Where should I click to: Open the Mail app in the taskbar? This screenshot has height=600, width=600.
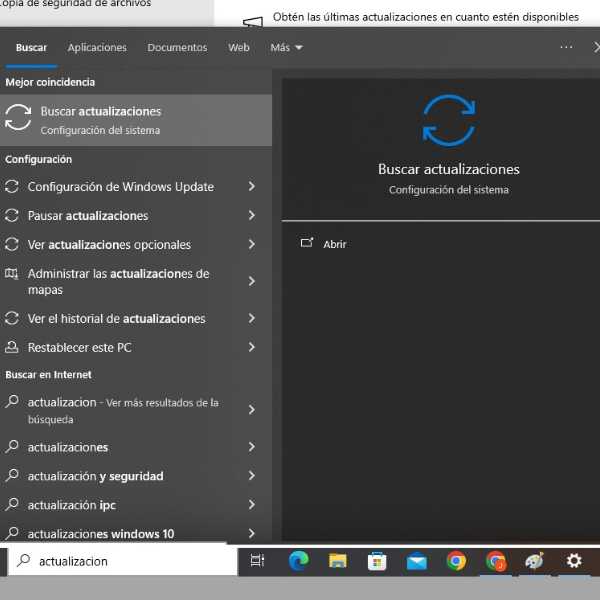tap(416, 561)
